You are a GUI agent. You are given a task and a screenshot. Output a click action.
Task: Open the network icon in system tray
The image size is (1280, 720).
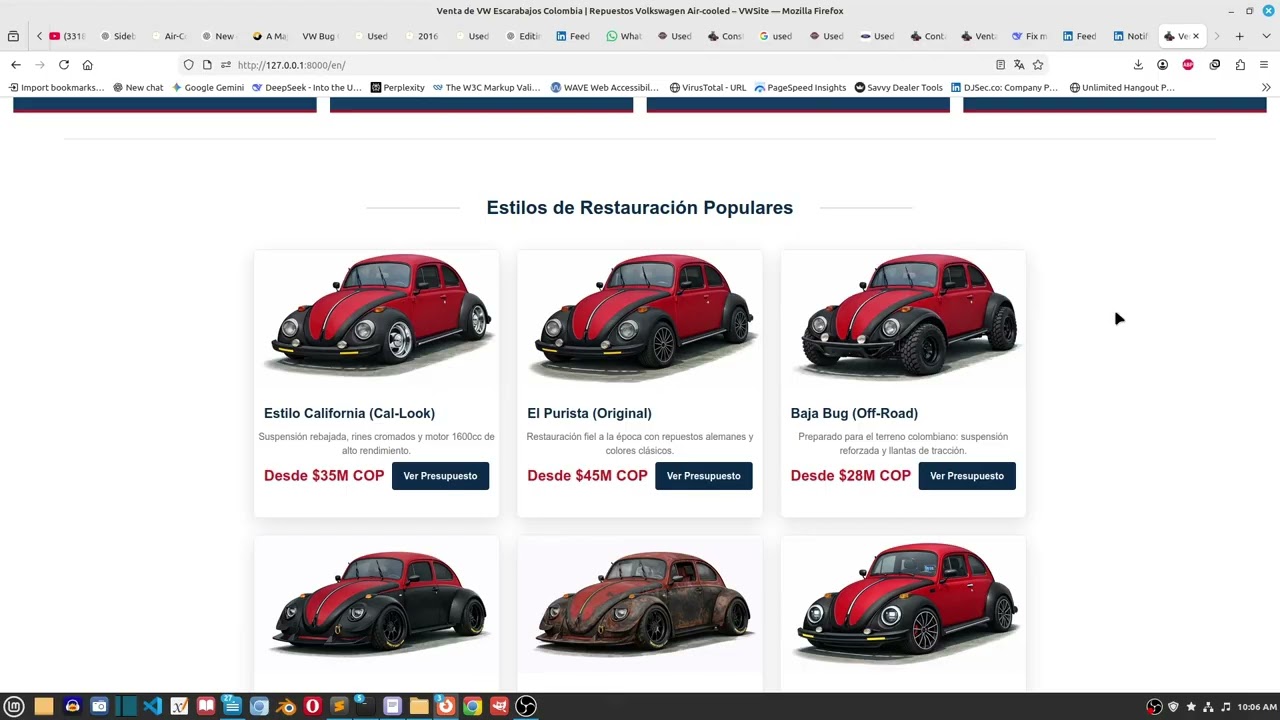point(1209,707)
